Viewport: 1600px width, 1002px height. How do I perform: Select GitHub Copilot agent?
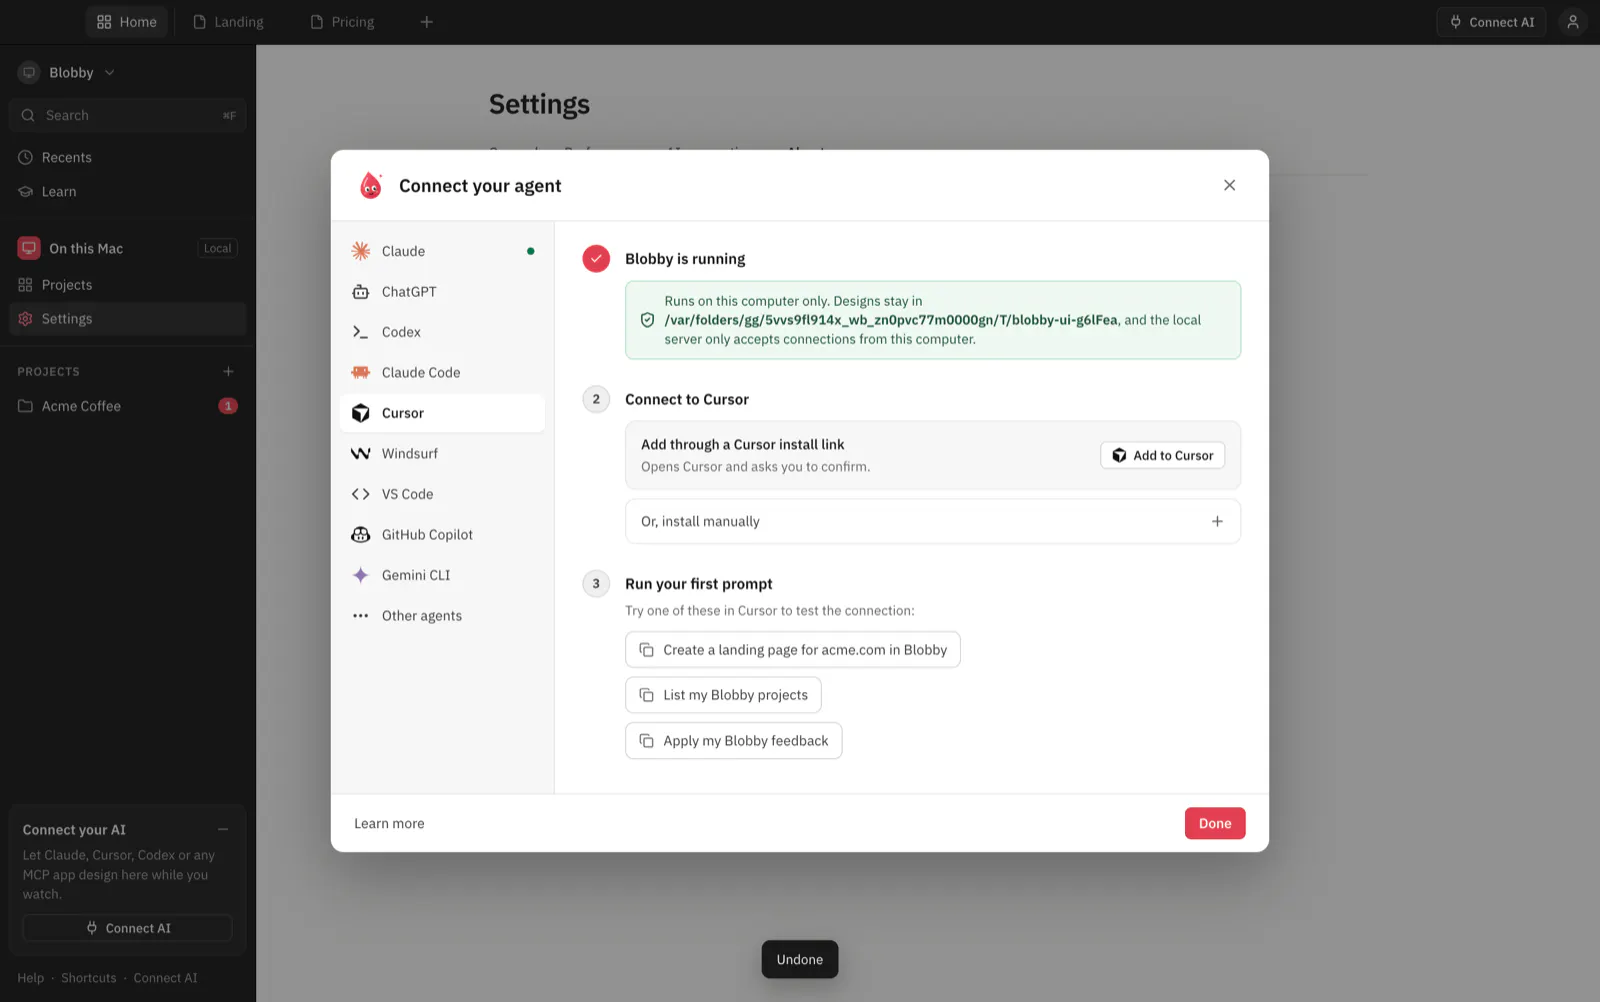pyautogui.click(x=442, y=535)
